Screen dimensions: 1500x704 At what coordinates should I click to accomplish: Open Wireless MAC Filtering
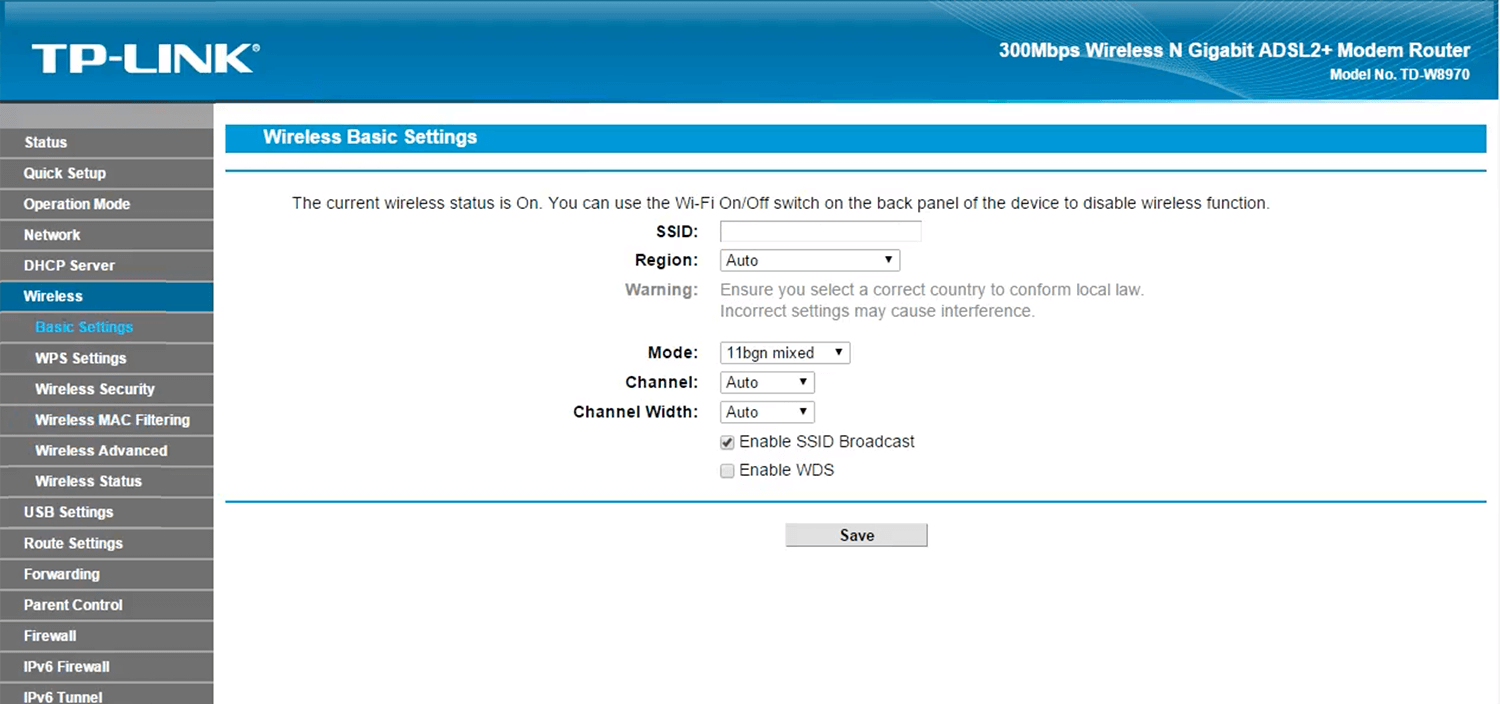pyautogui.click(x=112, y=420)
